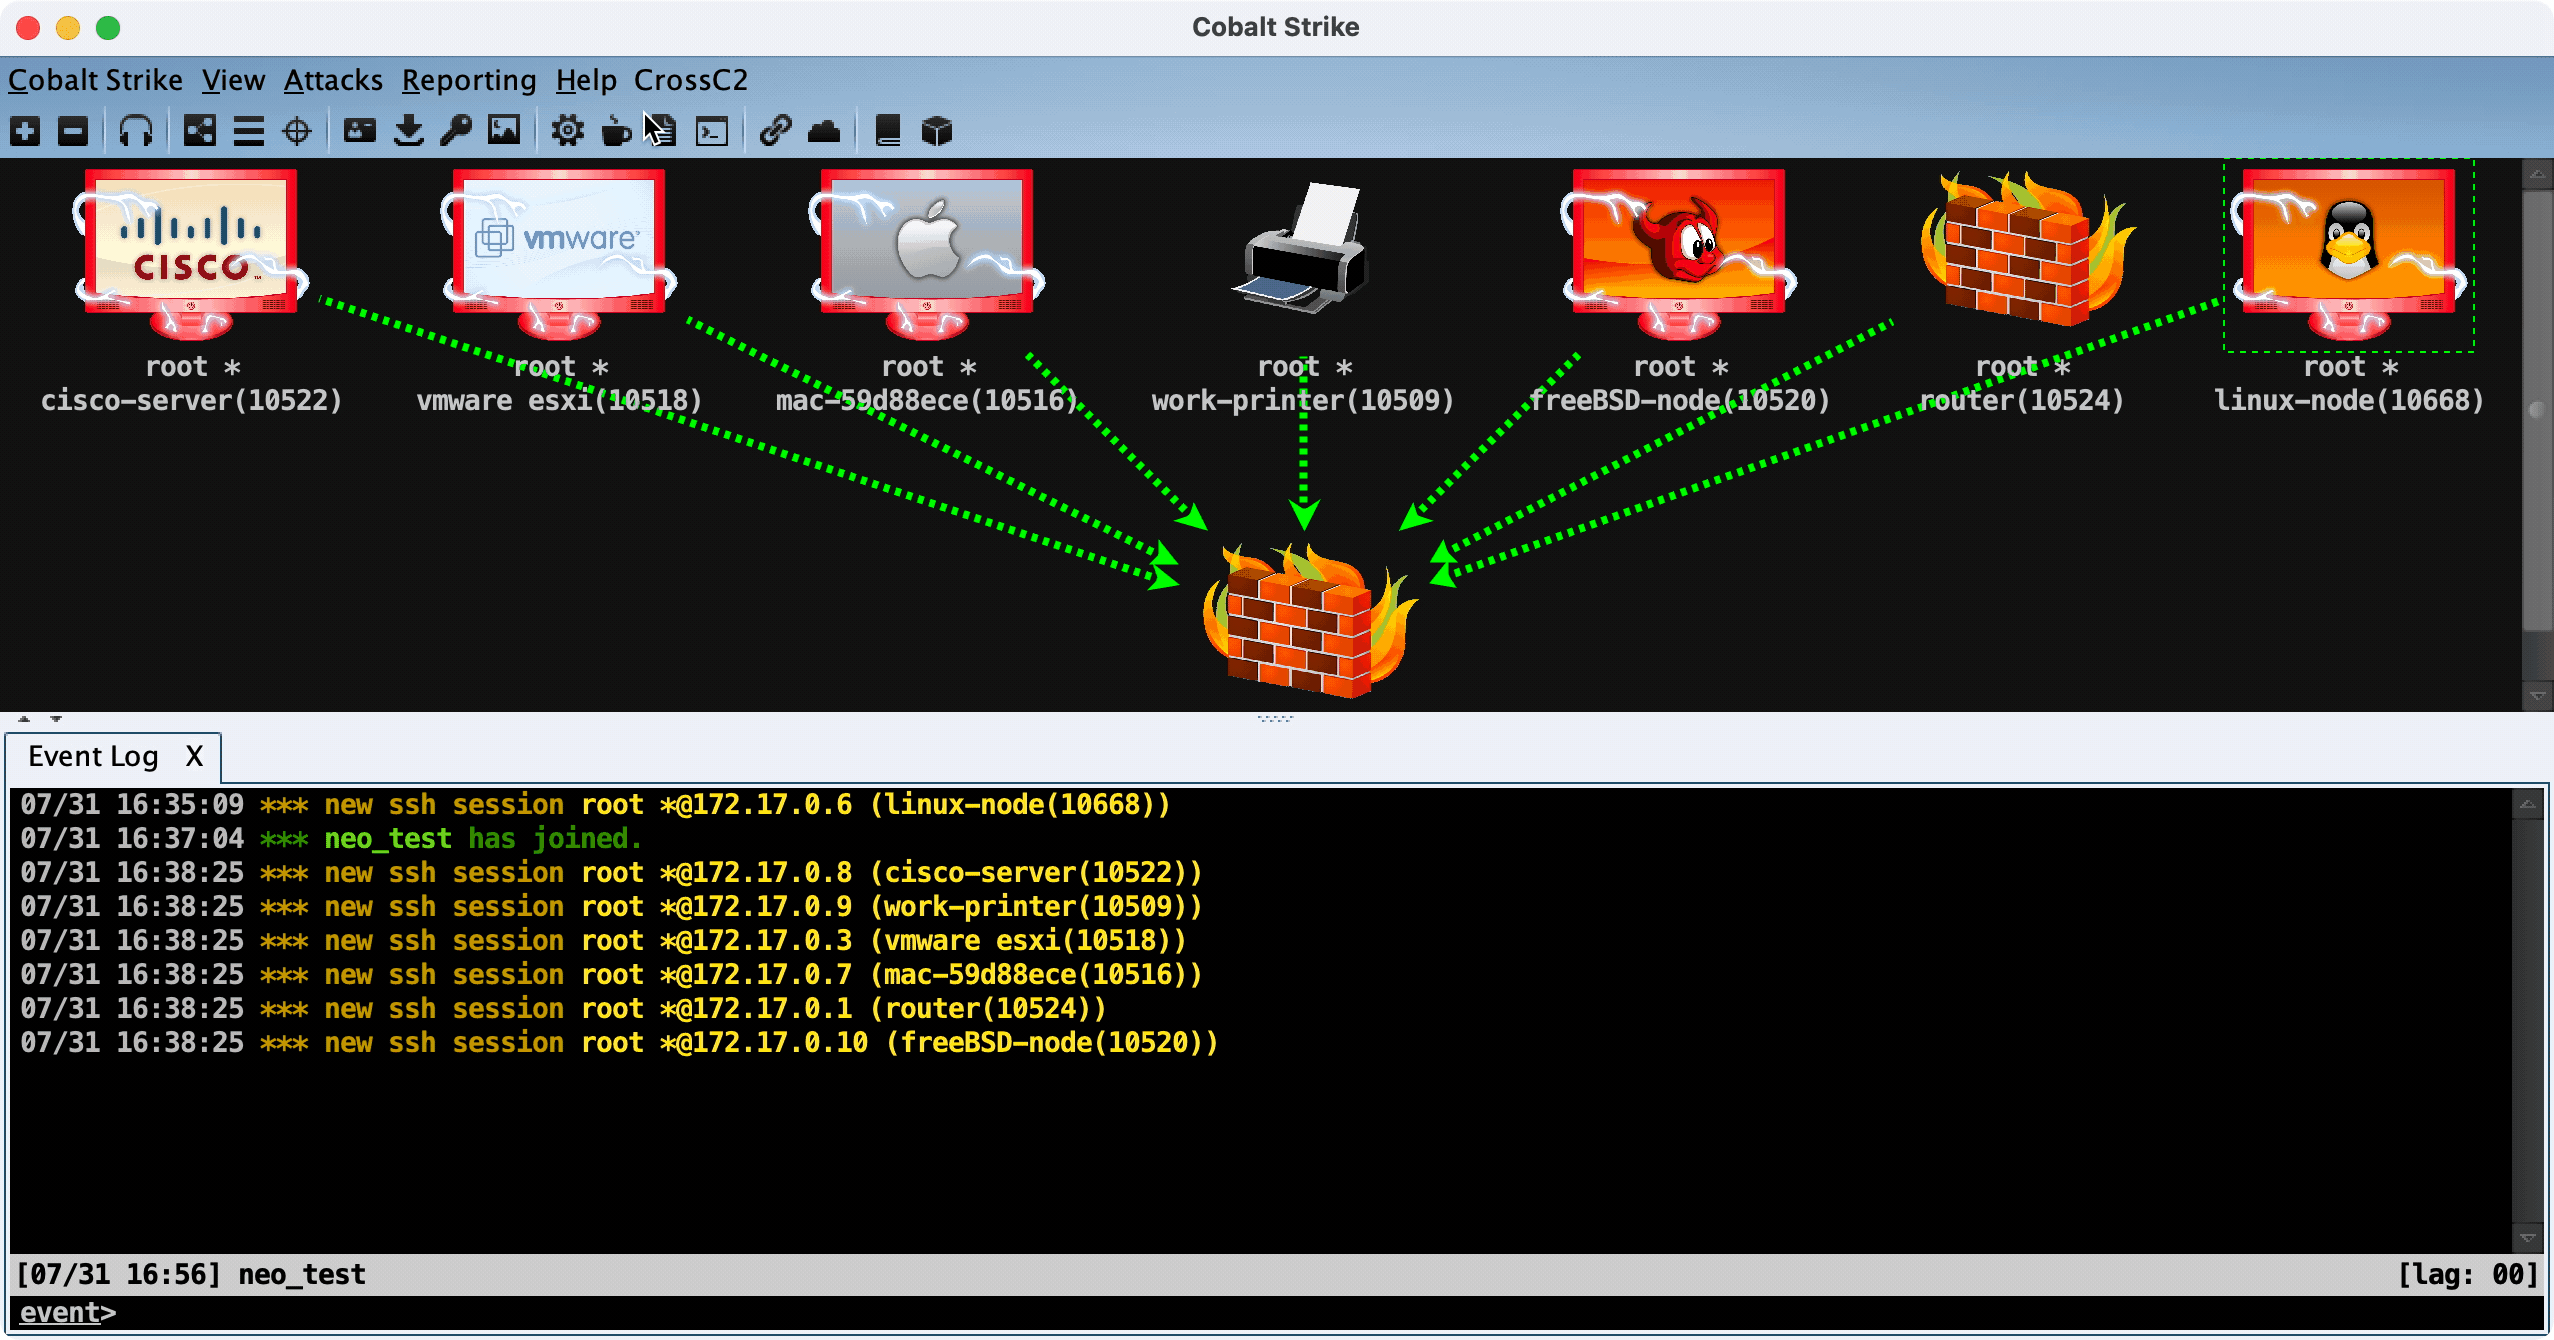Viewport: 2554px width, 1340px height.
Task: Switch to pivot graph view icon
Action: pos(200,131)
